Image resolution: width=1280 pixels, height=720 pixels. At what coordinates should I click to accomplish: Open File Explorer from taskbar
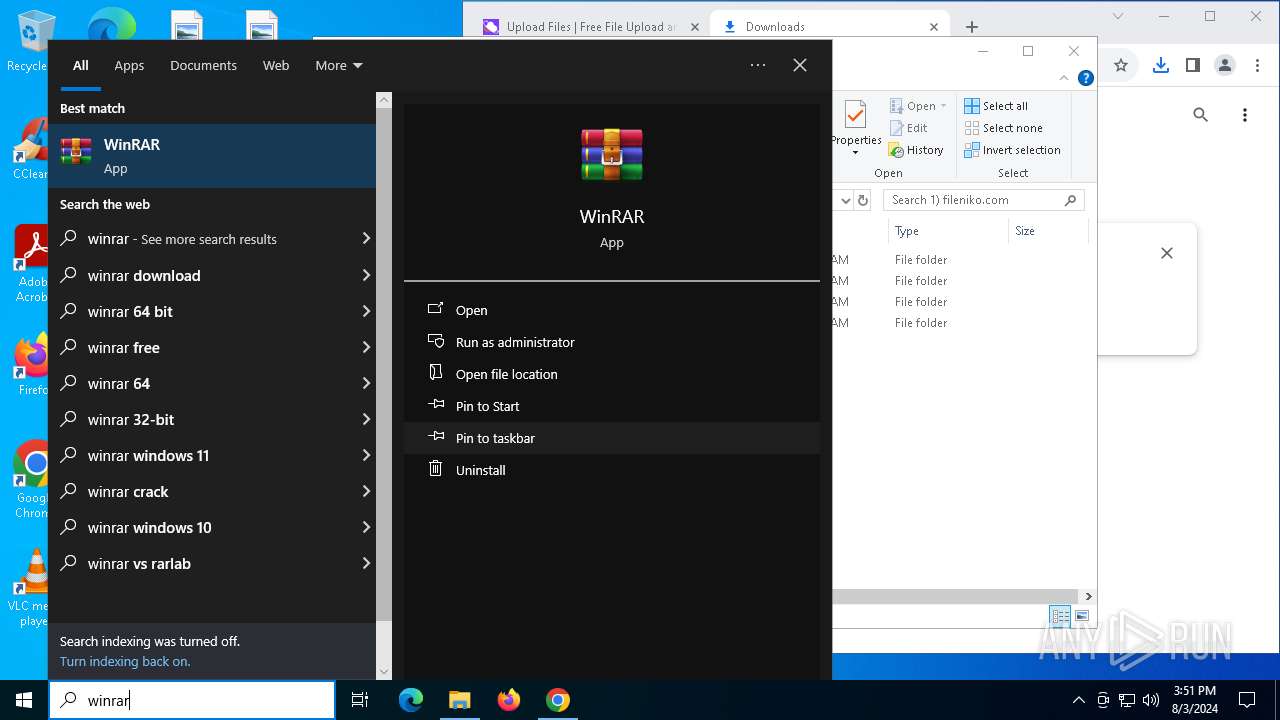pos(459,700)
